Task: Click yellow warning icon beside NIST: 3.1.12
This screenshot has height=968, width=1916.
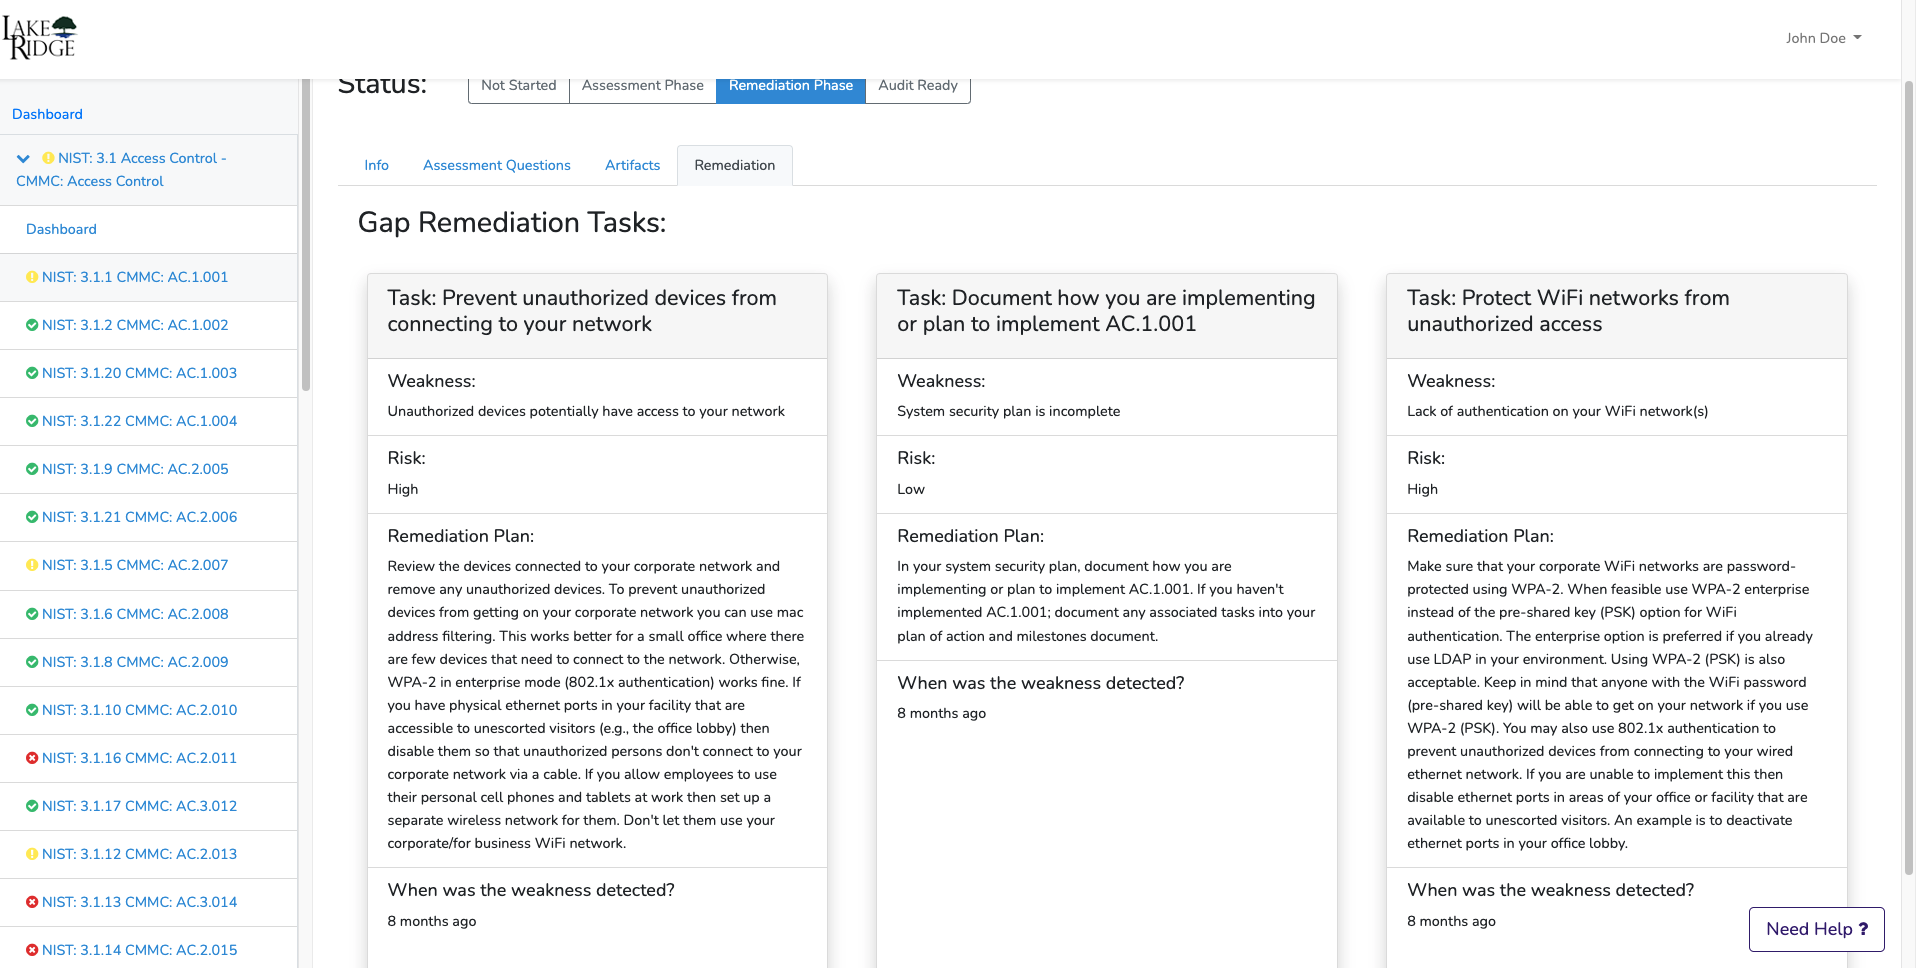Action: [32, 854]
